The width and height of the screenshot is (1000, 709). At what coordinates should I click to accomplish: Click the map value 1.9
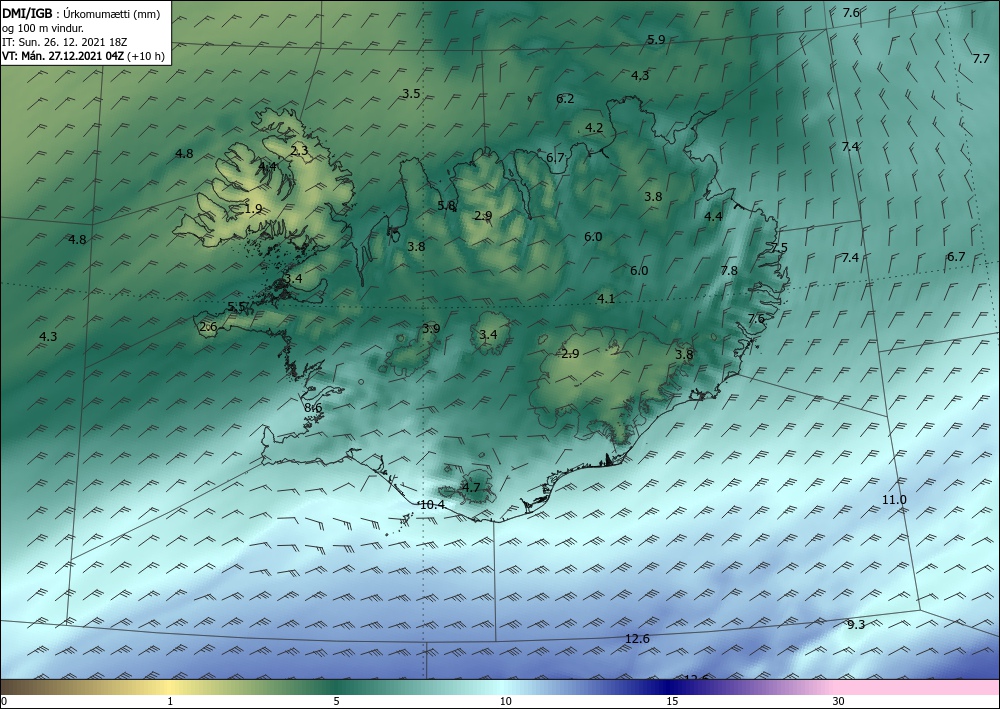[x=253, y=208]
